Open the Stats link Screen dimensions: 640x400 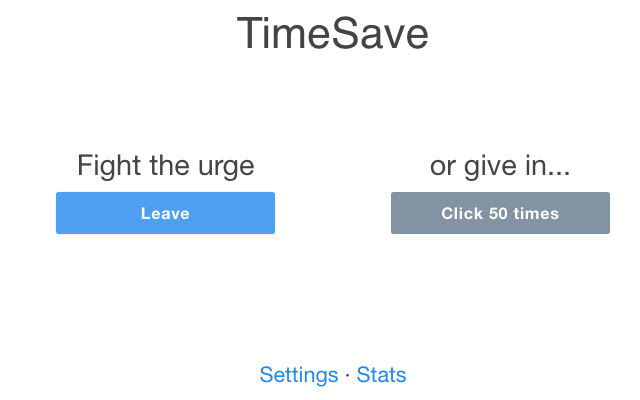pos(381,375)
